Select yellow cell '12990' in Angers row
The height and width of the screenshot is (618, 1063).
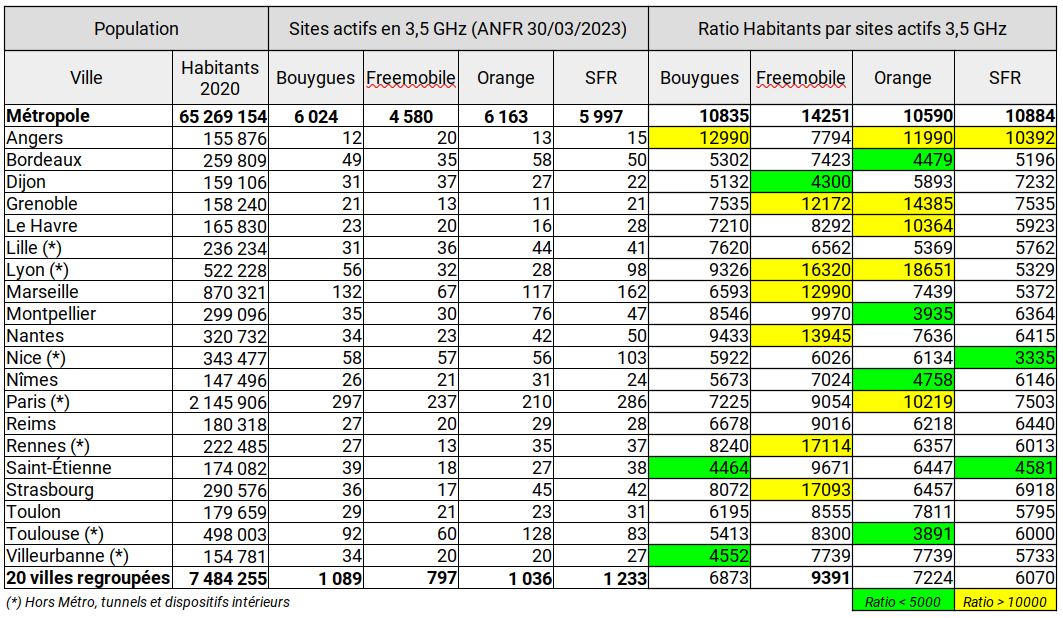click(x=700, y=138)
